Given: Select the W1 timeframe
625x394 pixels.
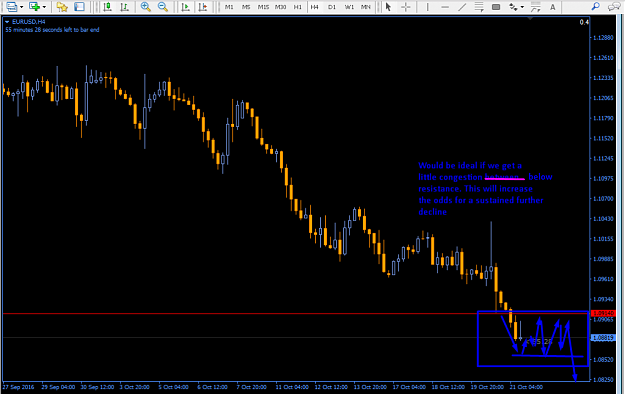Looking at the screenshot, I should coord(349,7).
